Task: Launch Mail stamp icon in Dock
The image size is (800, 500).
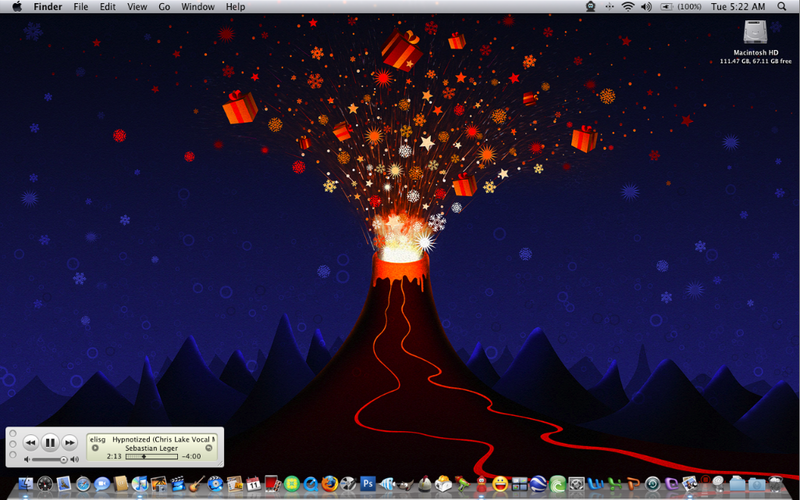Action: click(63, 484)
